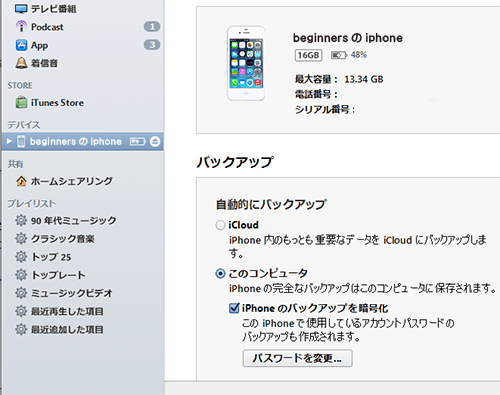
Task: Open the テレビ番組 library icon
Action: (21, 9)
